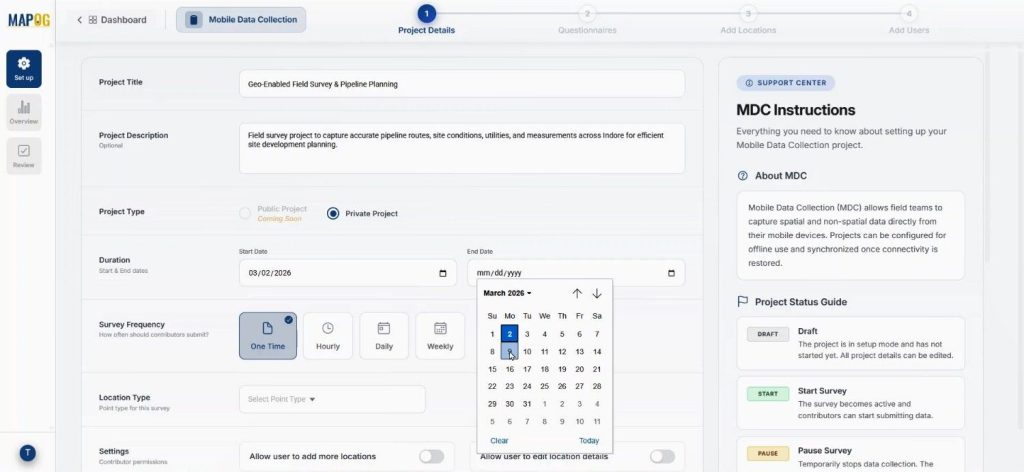Image resolution: width=1024 pixels, height=472 pixels.
Task: Select March 9 in the calendar
Action: (x=509, y=351)
